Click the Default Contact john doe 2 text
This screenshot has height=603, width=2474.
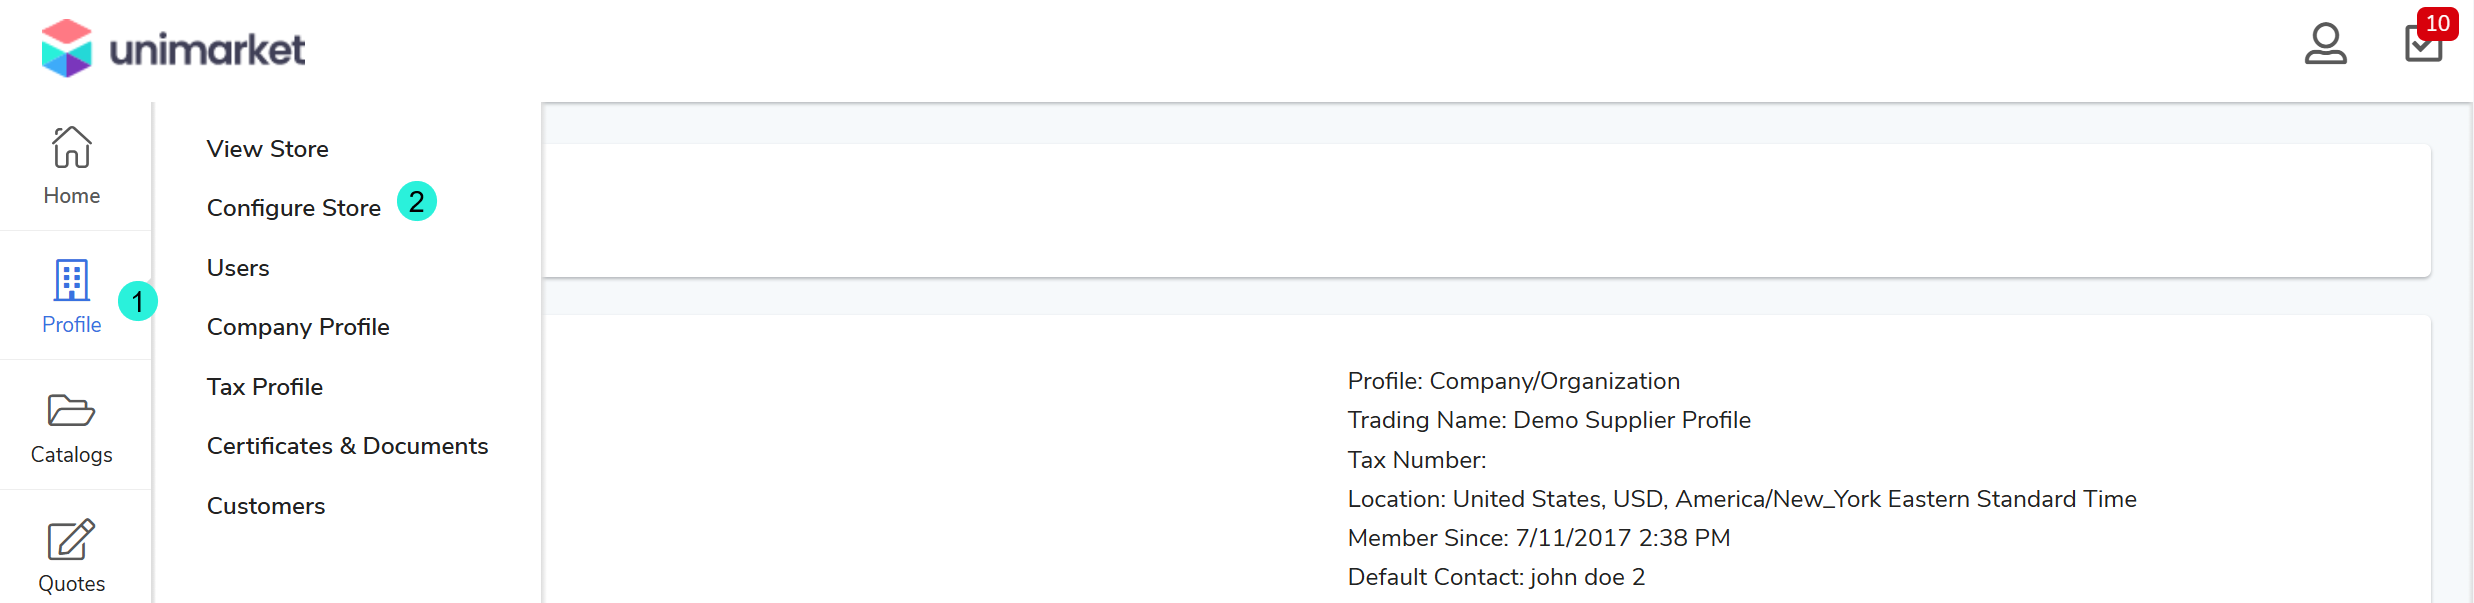[x=1496, y=577]
